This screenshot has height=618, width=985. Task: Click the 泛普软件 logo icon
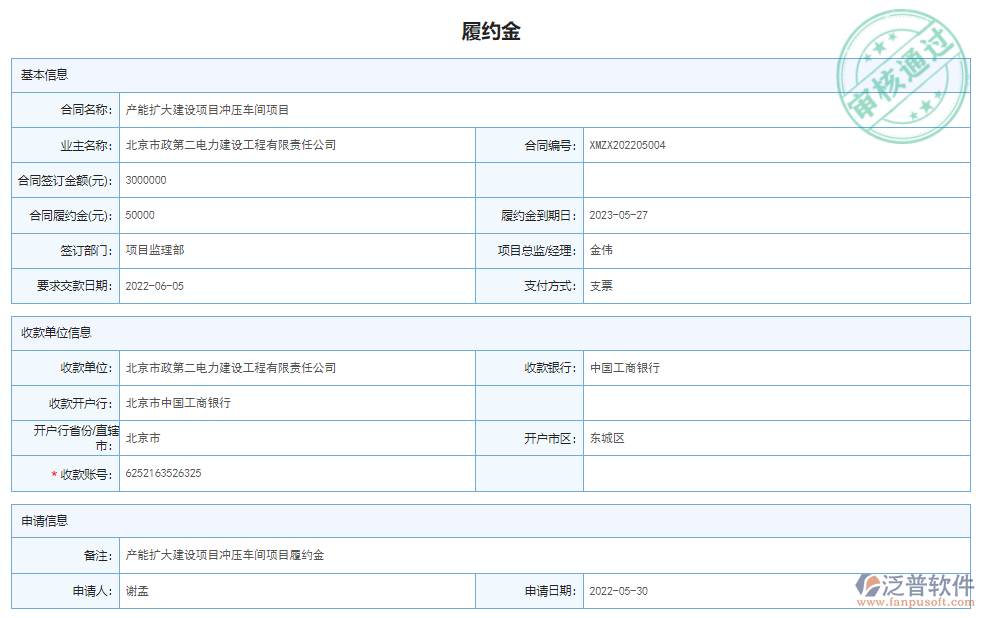pos(868,587)
